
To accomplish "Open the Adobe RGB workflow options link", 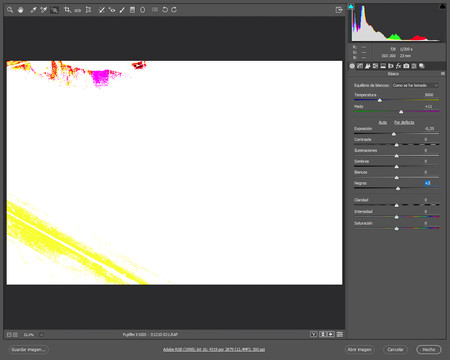I will click(x=214, y=349).
